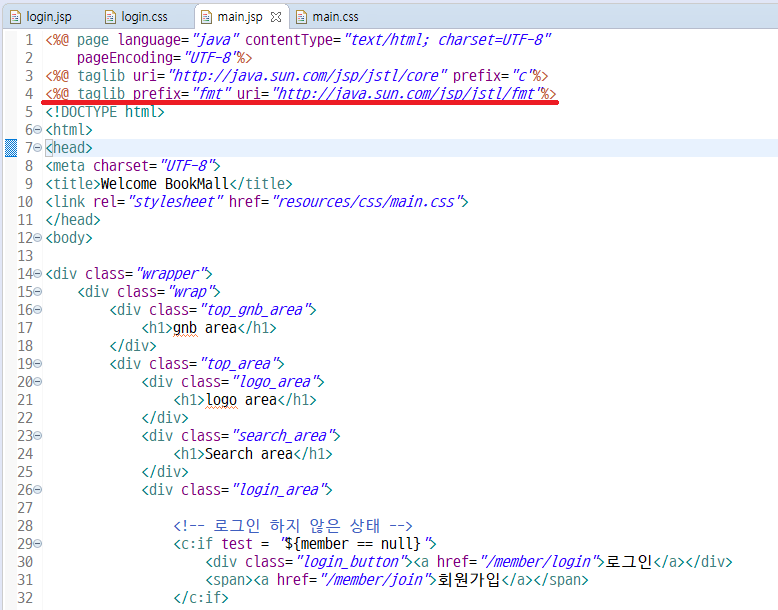This screenshot has width=778, height=610.
Task: Click the fmt taglib directive on line 4
Action: 301,94
